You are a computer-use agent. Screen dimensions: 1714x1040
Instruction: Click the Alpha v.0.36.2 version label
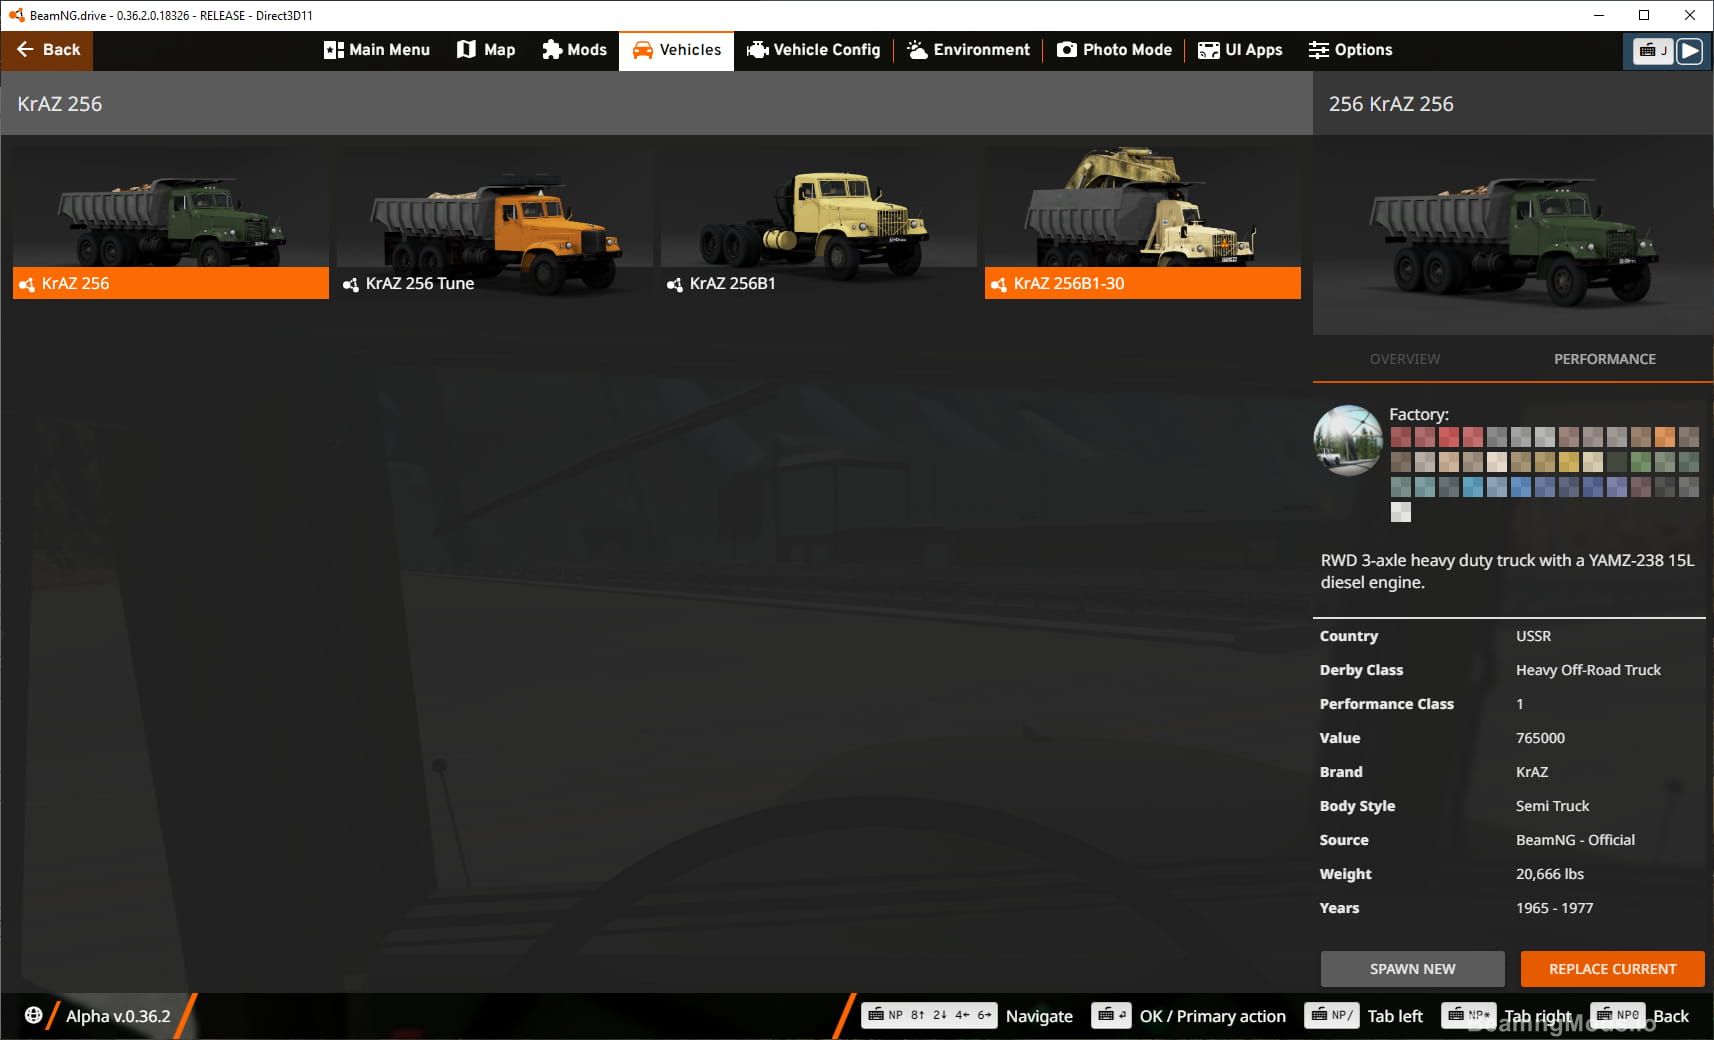pos(118,1016)
